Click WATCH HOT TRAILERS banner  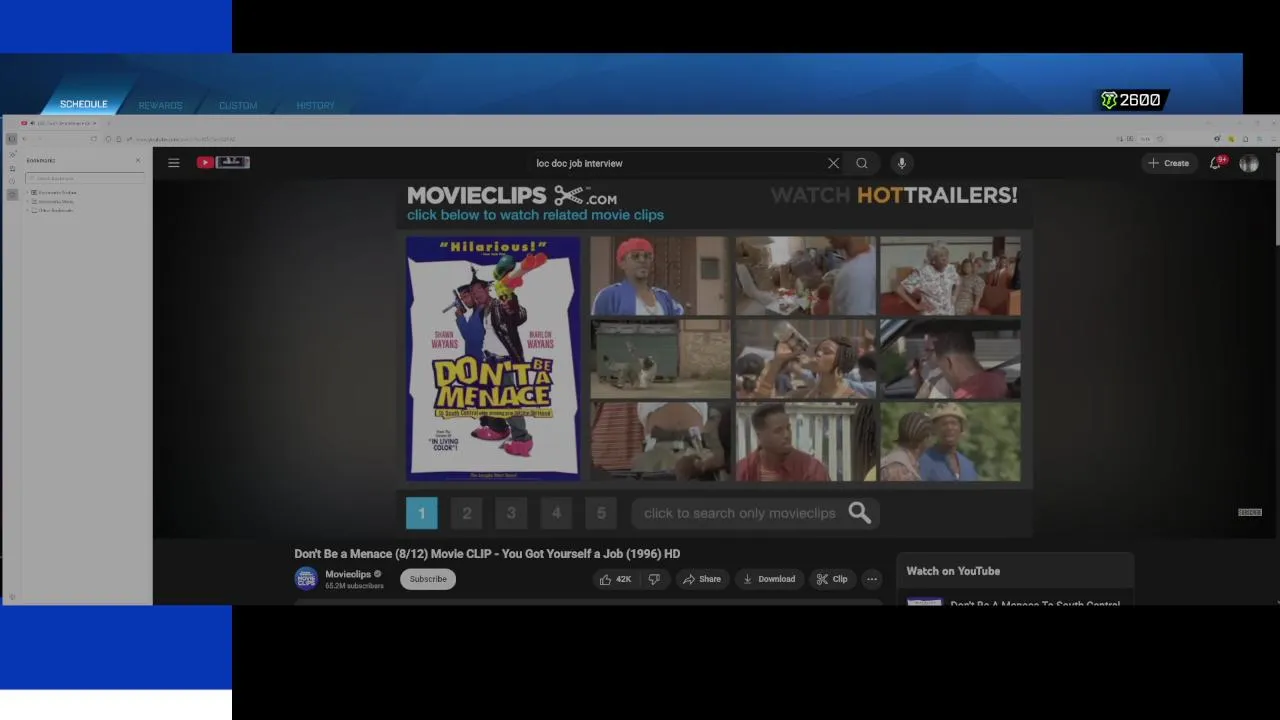point(894,196)
